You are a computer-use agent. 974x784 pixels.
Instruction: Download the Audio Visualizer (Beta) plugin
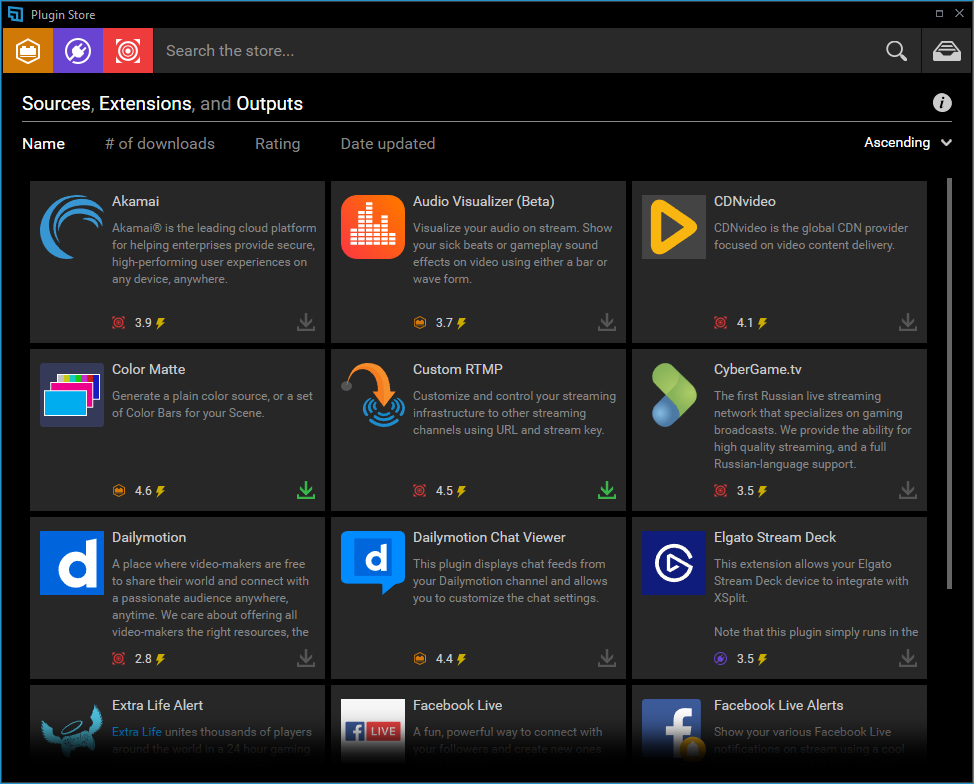coord(607,322)
